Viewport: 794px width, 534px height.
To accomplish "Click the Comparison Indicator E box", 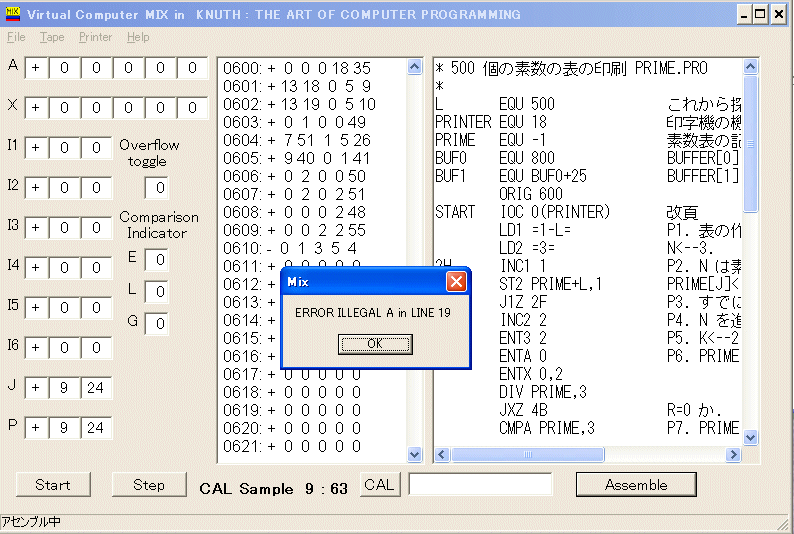I will click(x=156, y=260).
